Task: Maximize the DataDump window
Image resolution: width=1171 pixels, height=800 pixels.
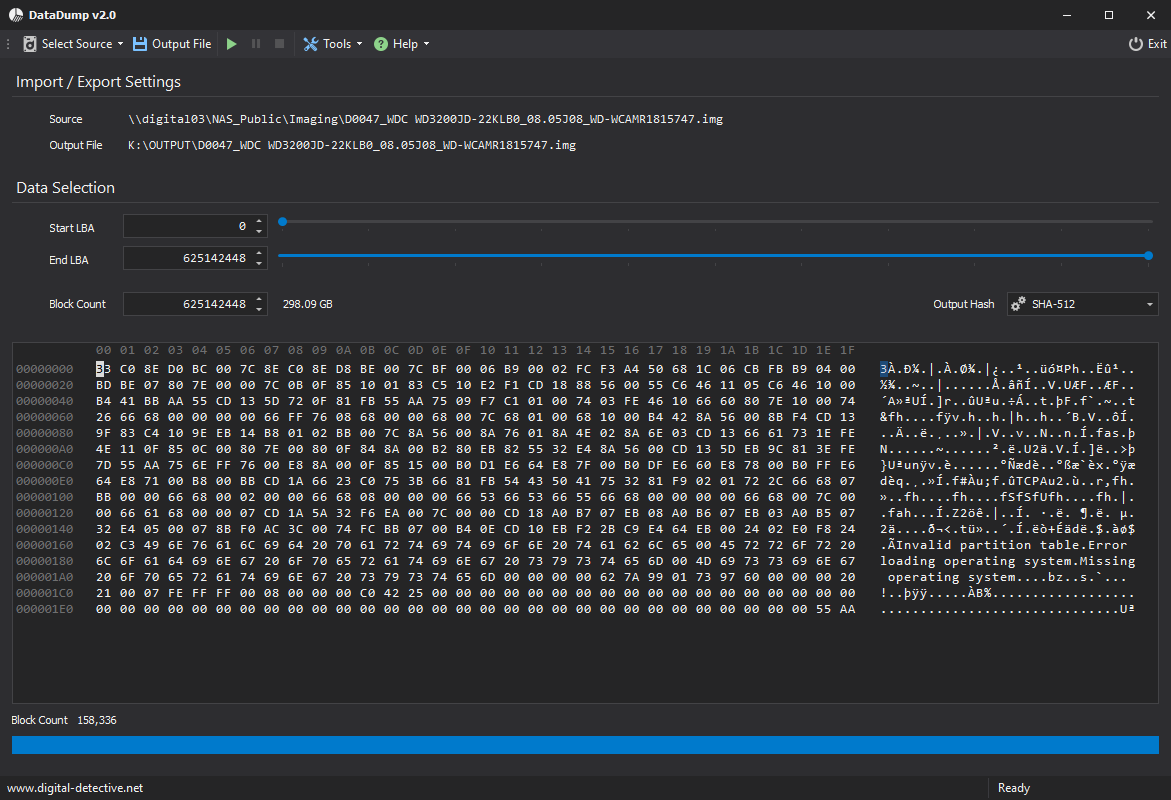Action: [1108, 15]
